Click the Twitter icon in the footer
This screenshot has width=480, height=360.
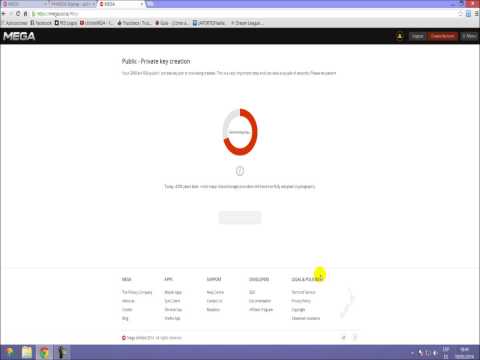point(344,338)
